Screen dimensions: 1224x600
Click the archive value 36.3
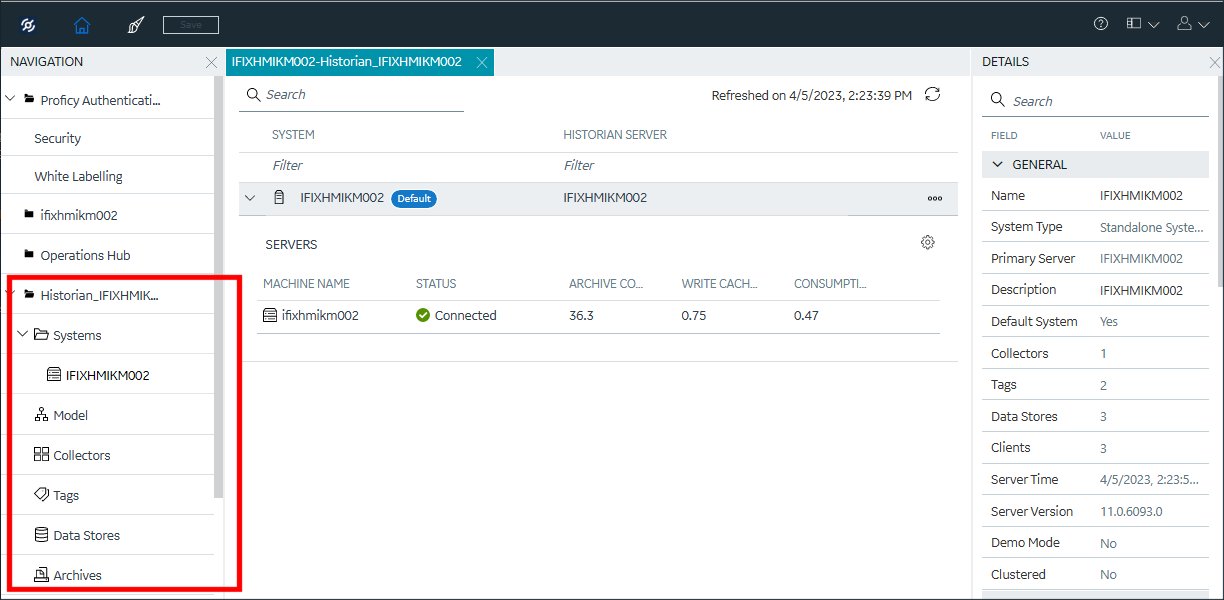click(x=582, y=315)
